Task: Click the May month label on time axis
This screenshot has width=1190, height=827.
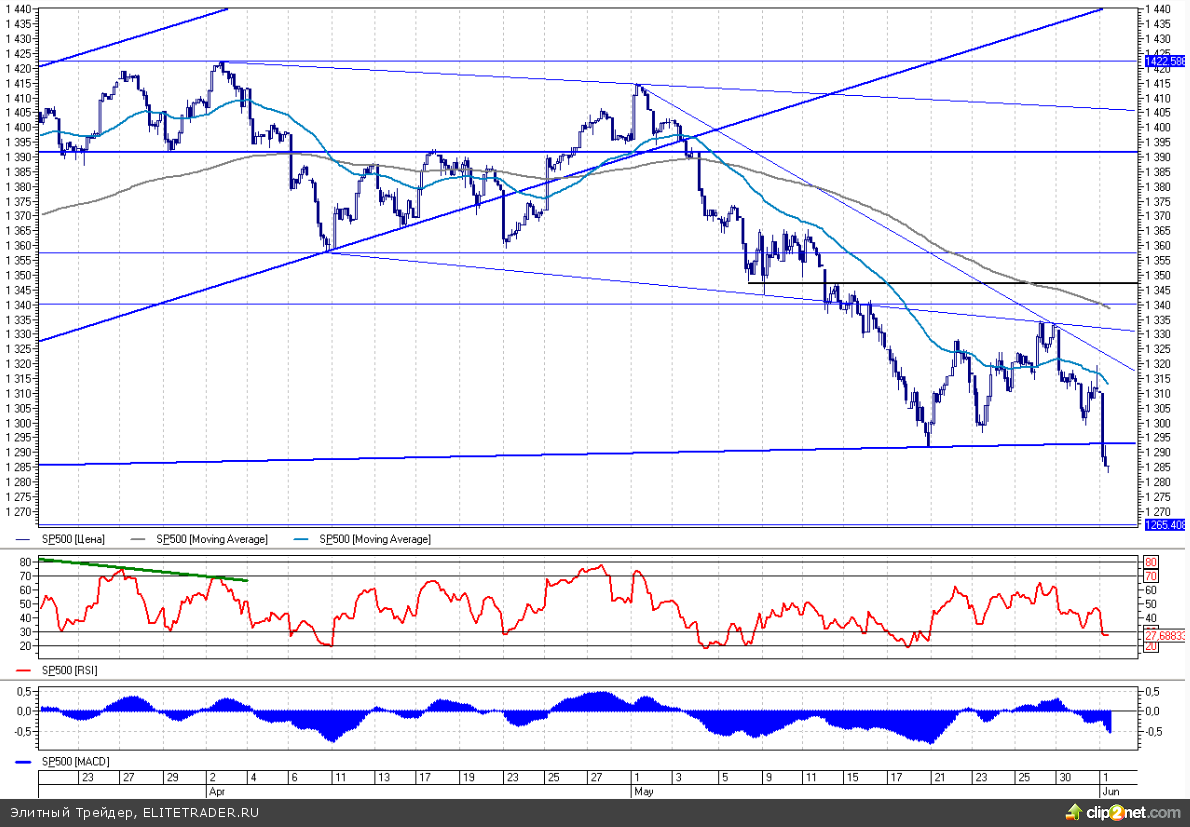Action: point(644,790)
